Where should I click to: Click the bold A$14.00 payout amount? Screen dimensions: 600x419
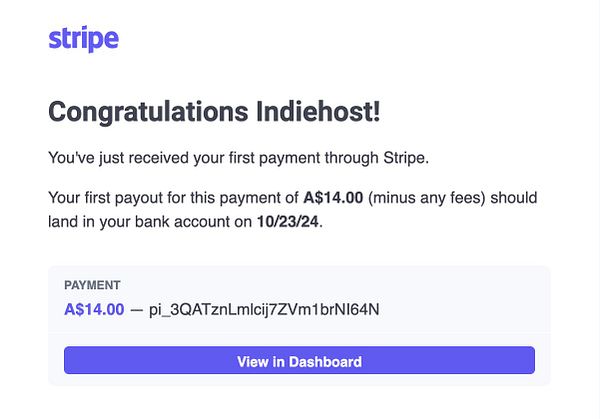tap(334, 199)
